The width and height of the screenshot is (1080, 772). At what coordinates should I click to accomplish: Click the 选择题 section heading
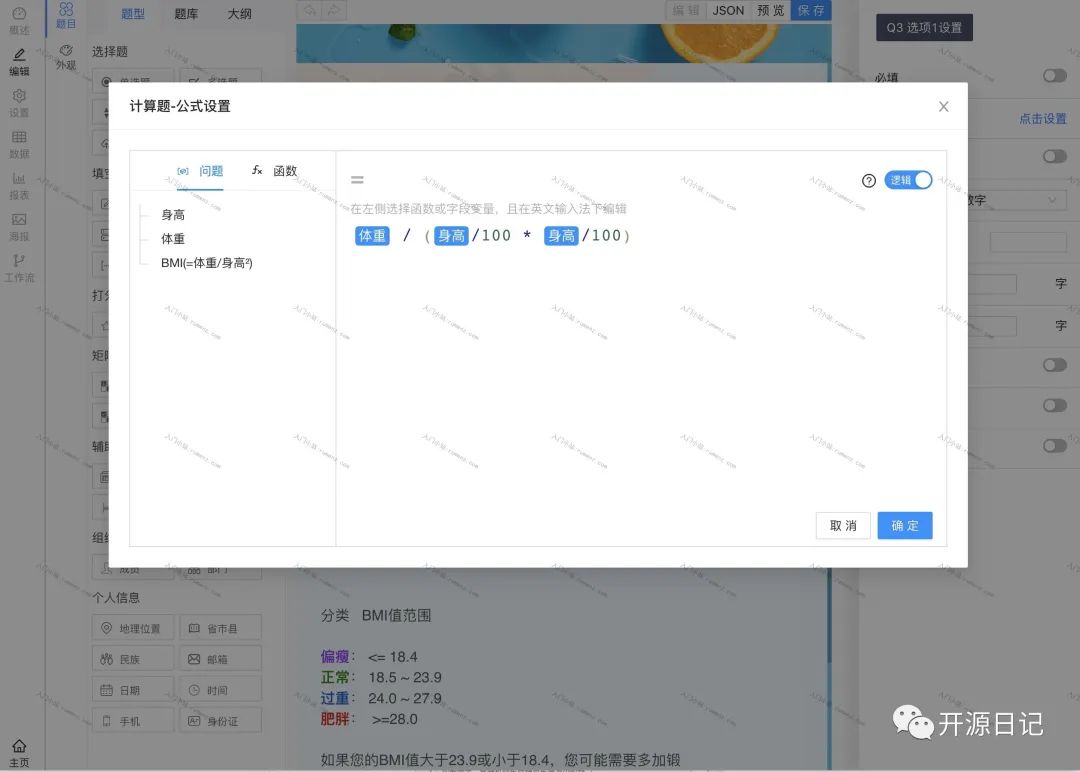tap(110, 52)
